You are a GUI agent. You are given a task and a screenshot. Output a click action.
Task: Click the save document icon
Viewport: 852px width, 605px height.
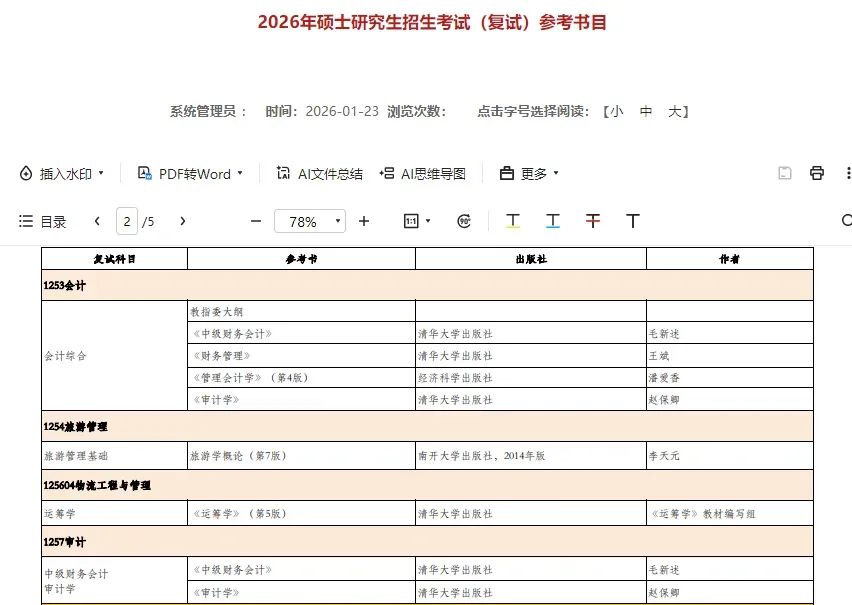(x=785, y=173)
